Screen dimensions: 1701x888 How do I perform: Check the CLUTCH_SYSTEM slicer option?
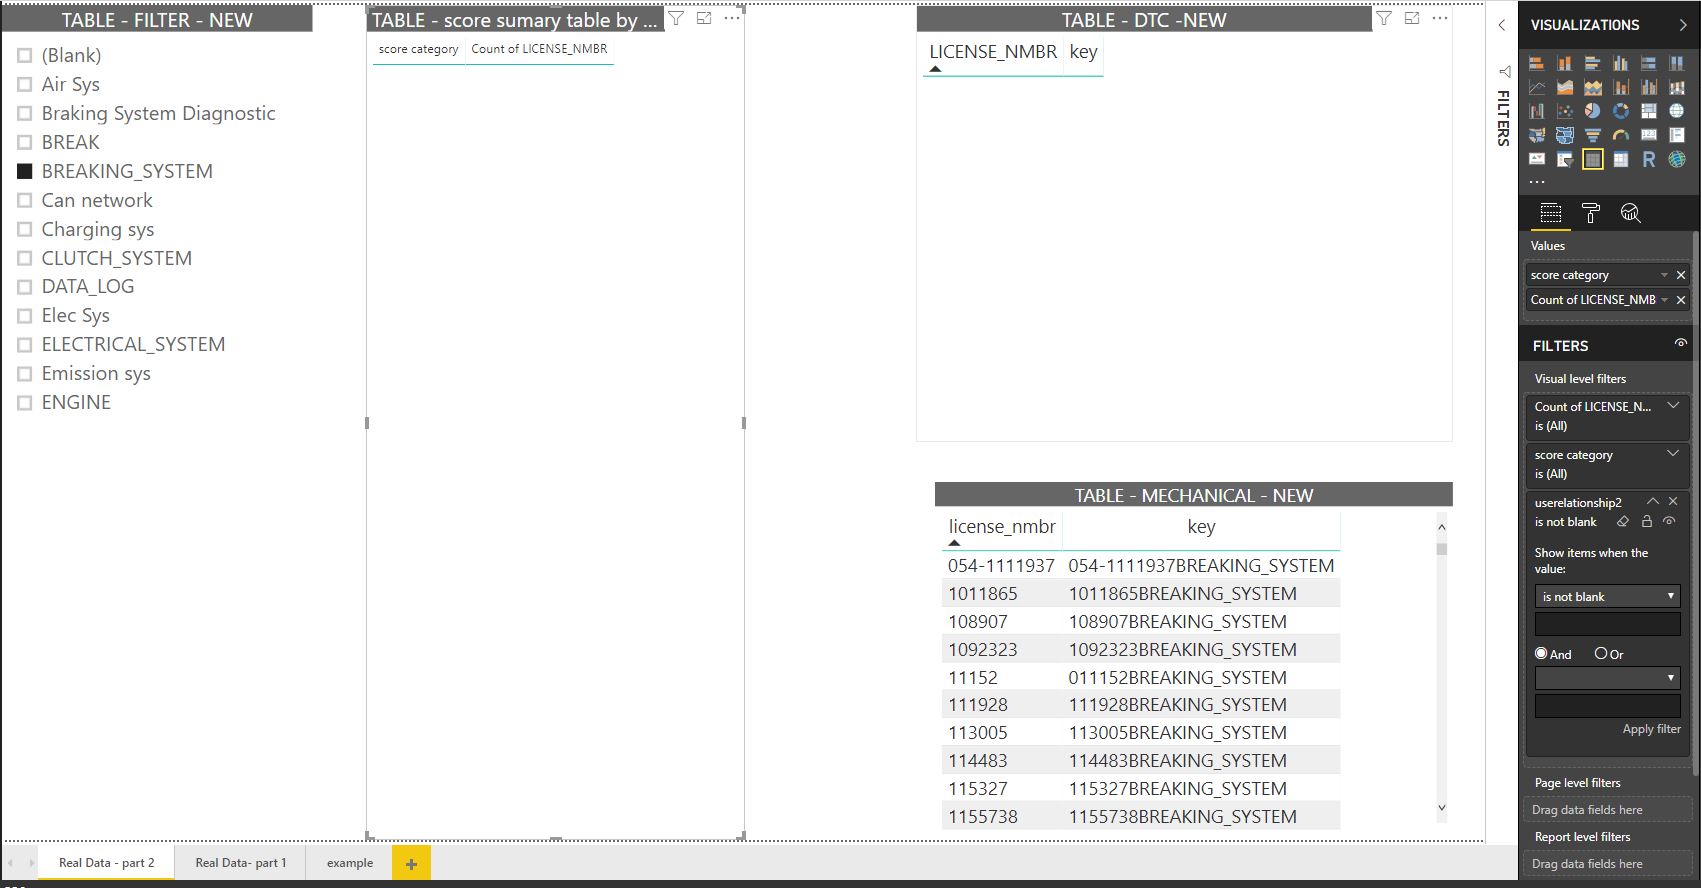pyautogui.click(x=25, y=258)
